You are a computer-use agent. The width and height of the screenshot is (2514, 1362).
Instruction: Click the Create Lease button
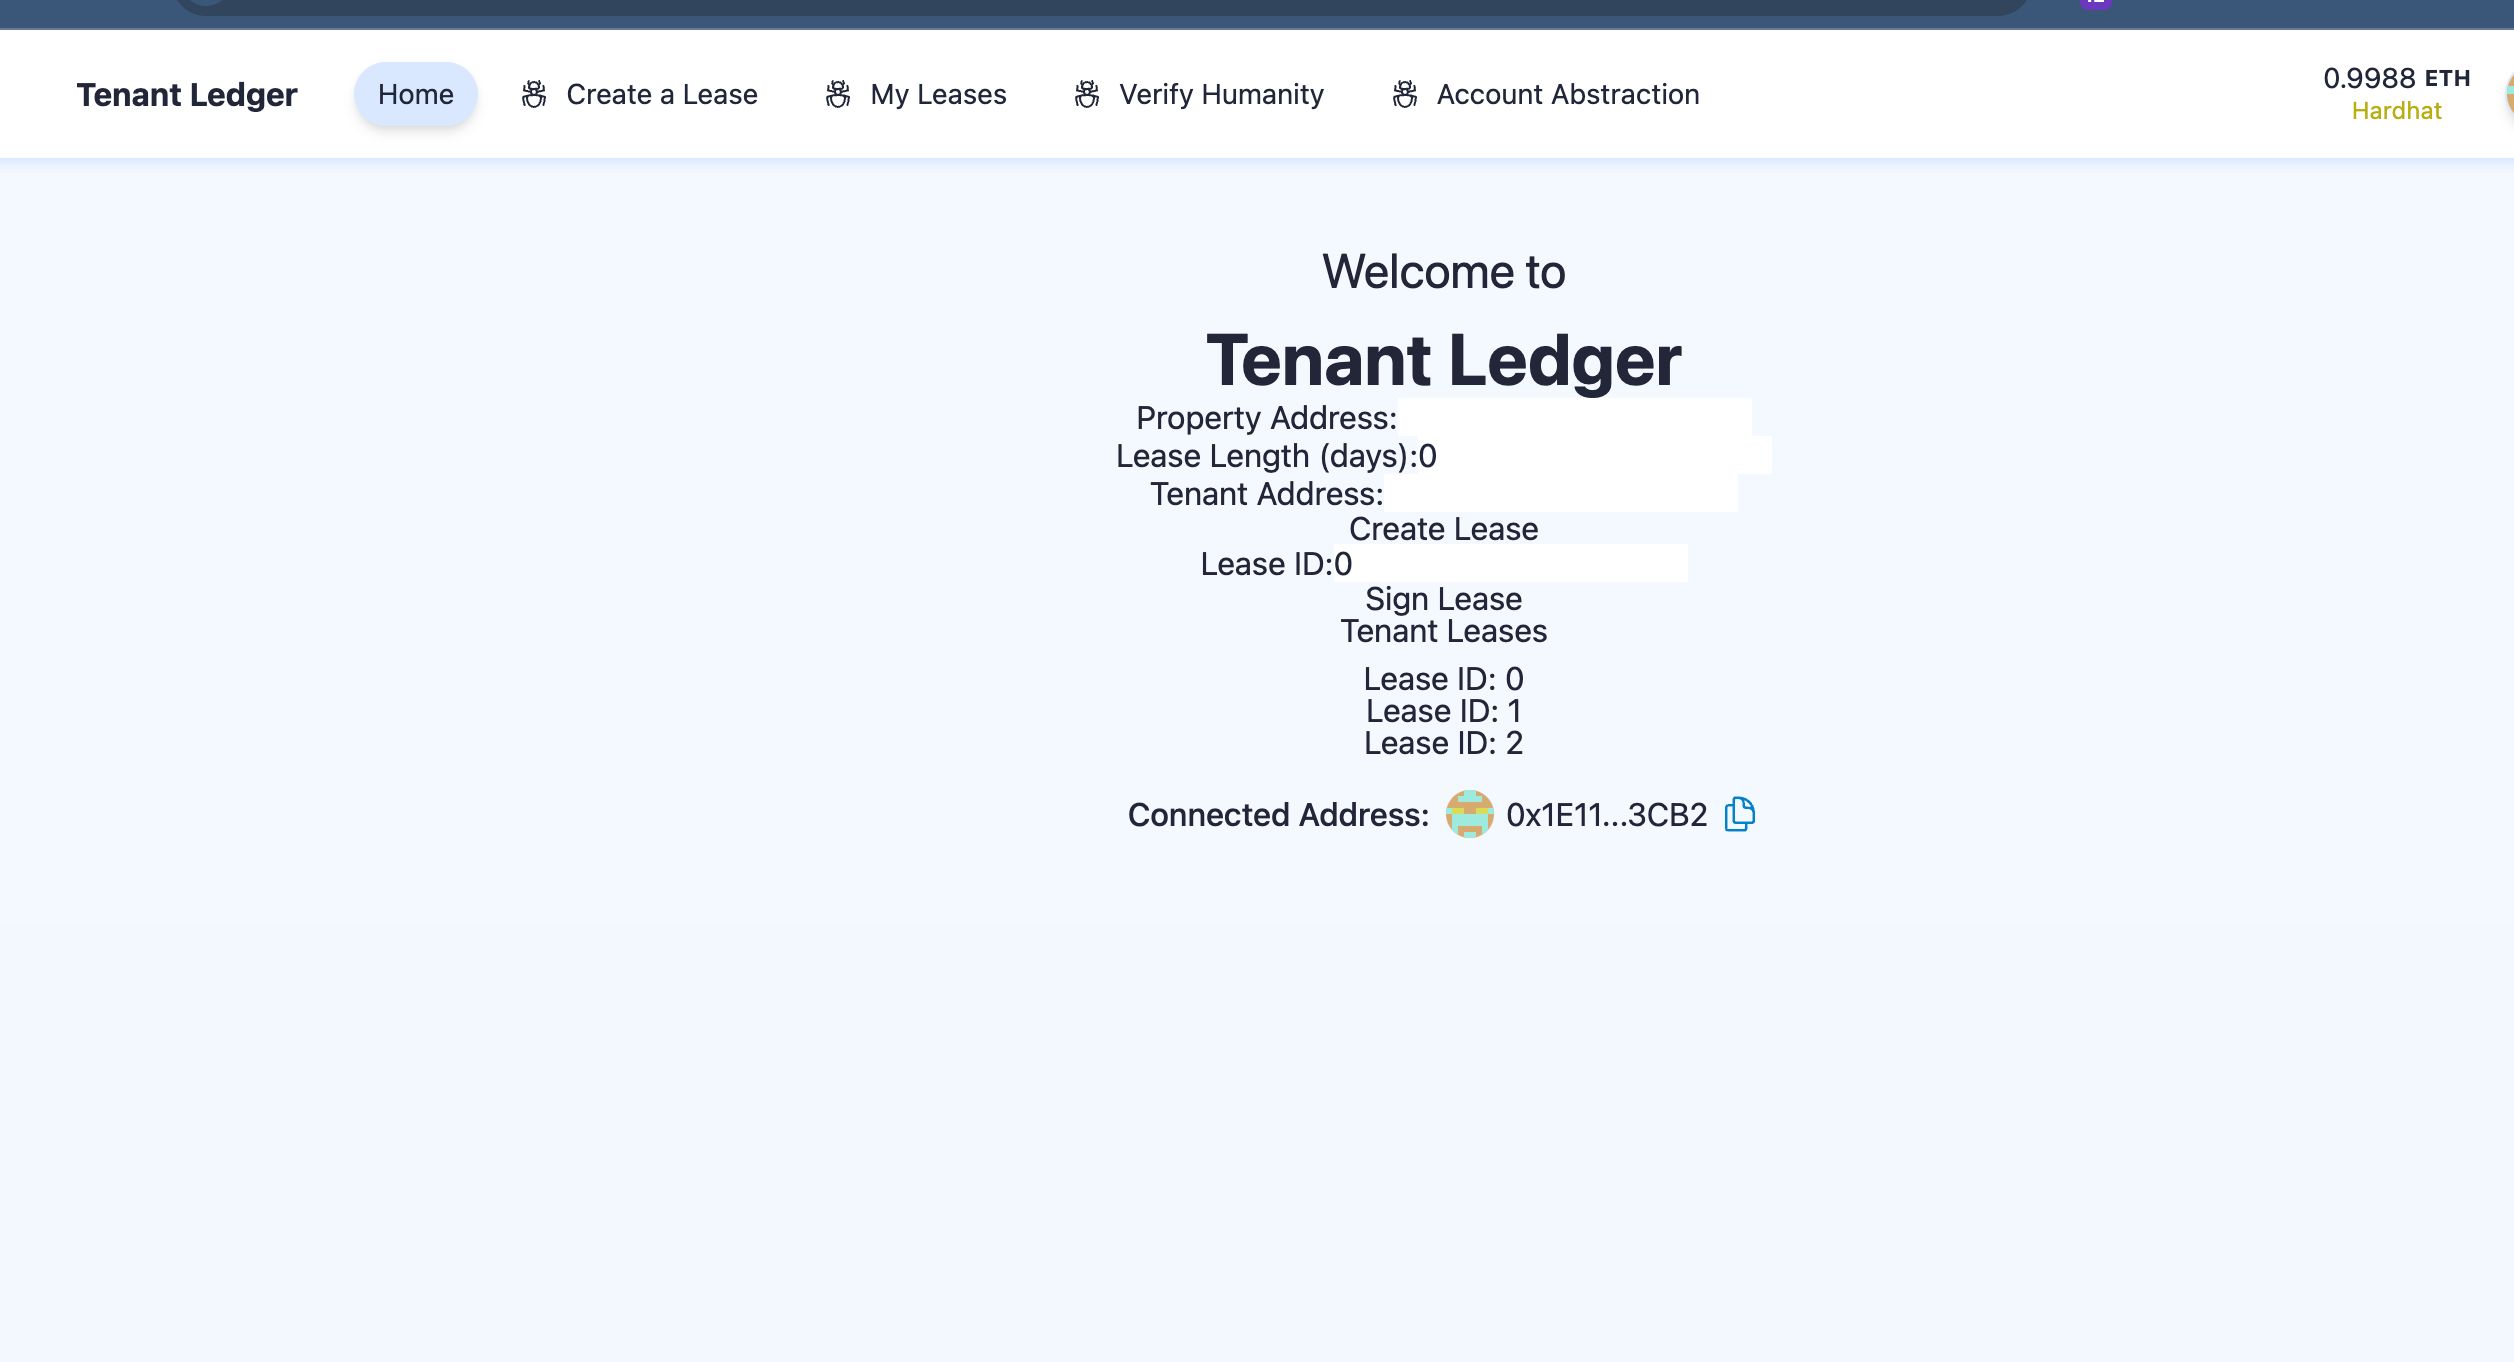pos(1442,528)
